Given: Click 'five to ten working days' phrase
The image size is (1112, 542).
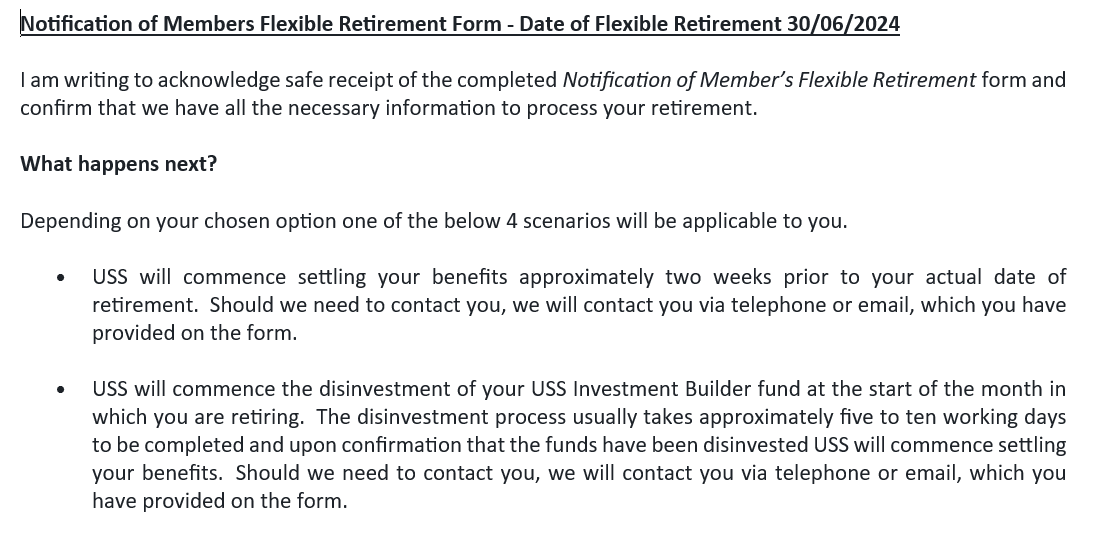Looking at the screenshot, I should click(x=952, y=417).
